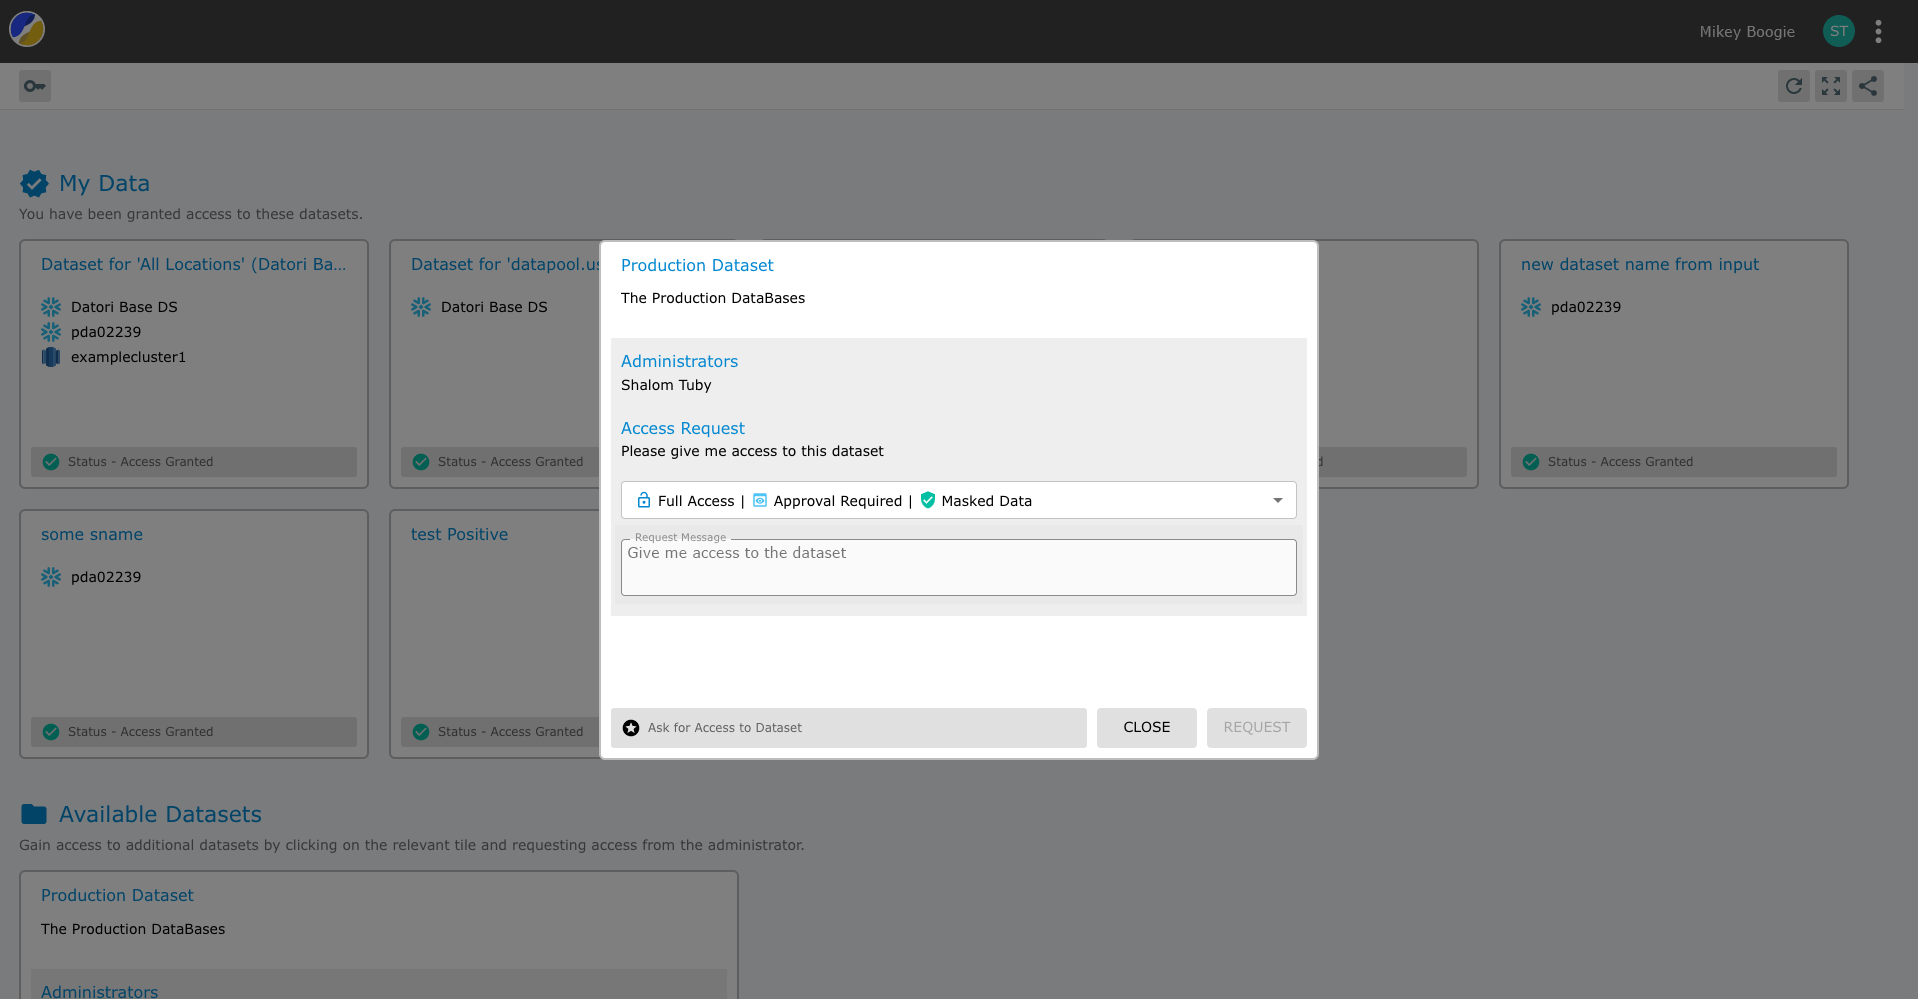The image size is (1918, 999).
Task: Click the star icon beside Ask for Access
Action: pos(631,728)
